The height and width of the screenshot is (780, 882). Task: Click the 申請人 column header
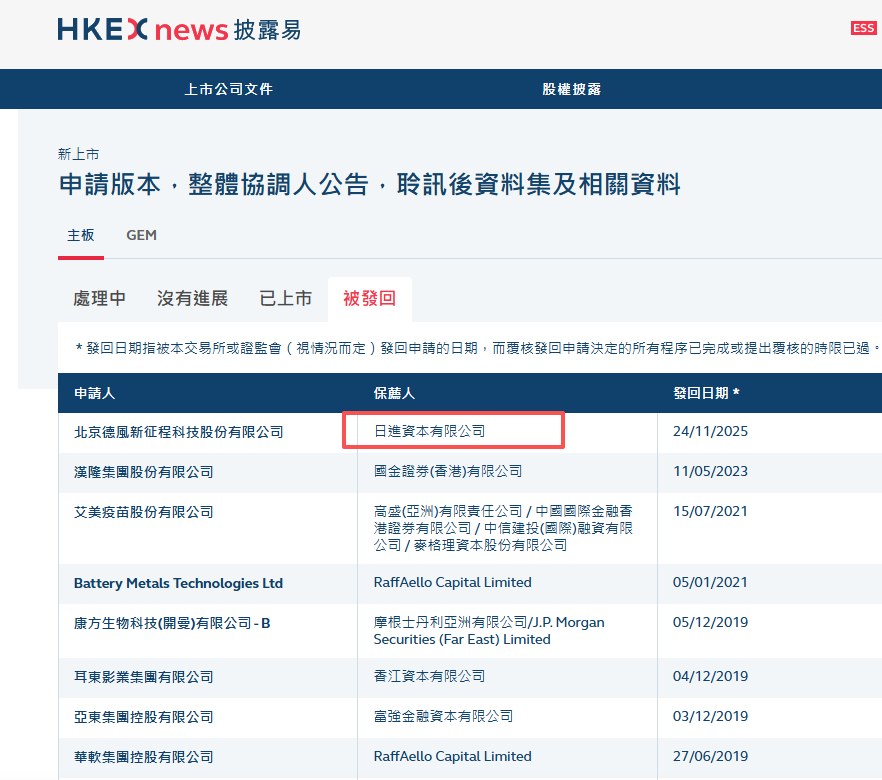[x=94, y=393]
